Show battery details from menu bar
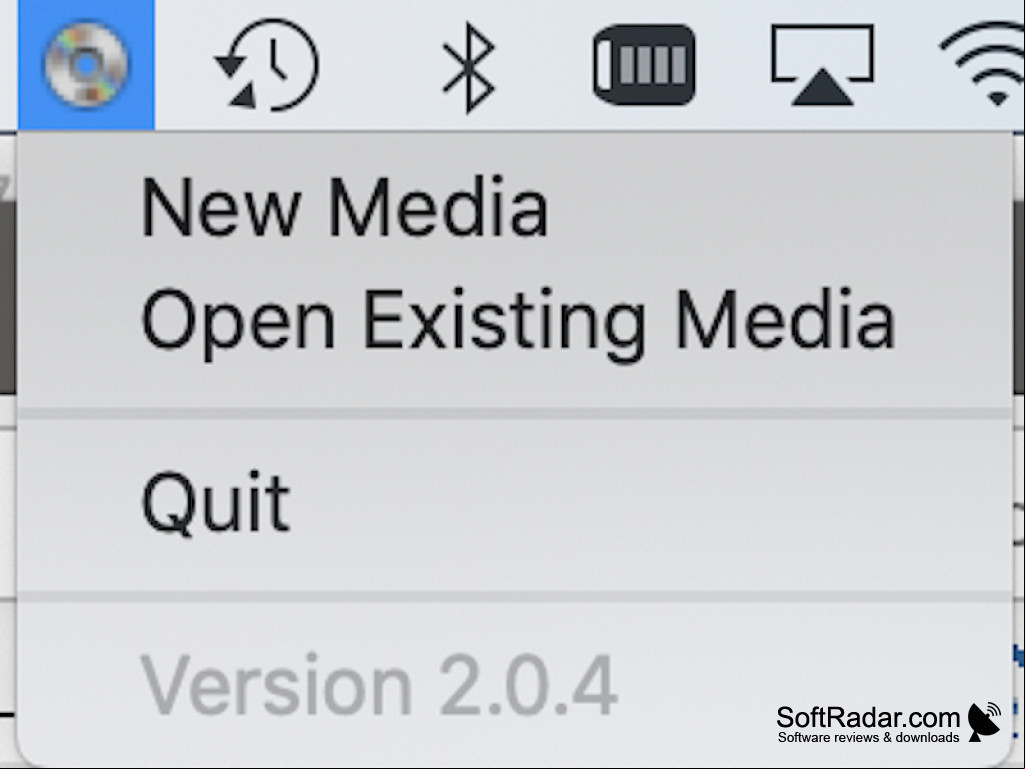 [x=644, y=64]
